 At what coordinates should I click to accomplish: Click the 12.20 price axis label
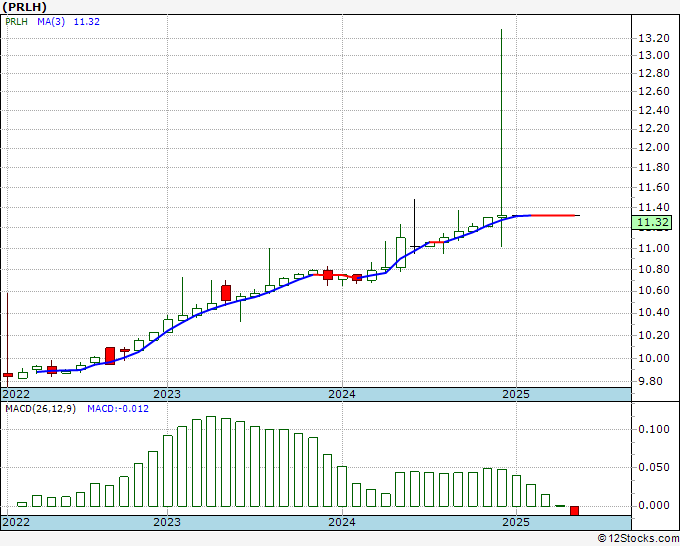pyautogui.click(x=654, y=128)
